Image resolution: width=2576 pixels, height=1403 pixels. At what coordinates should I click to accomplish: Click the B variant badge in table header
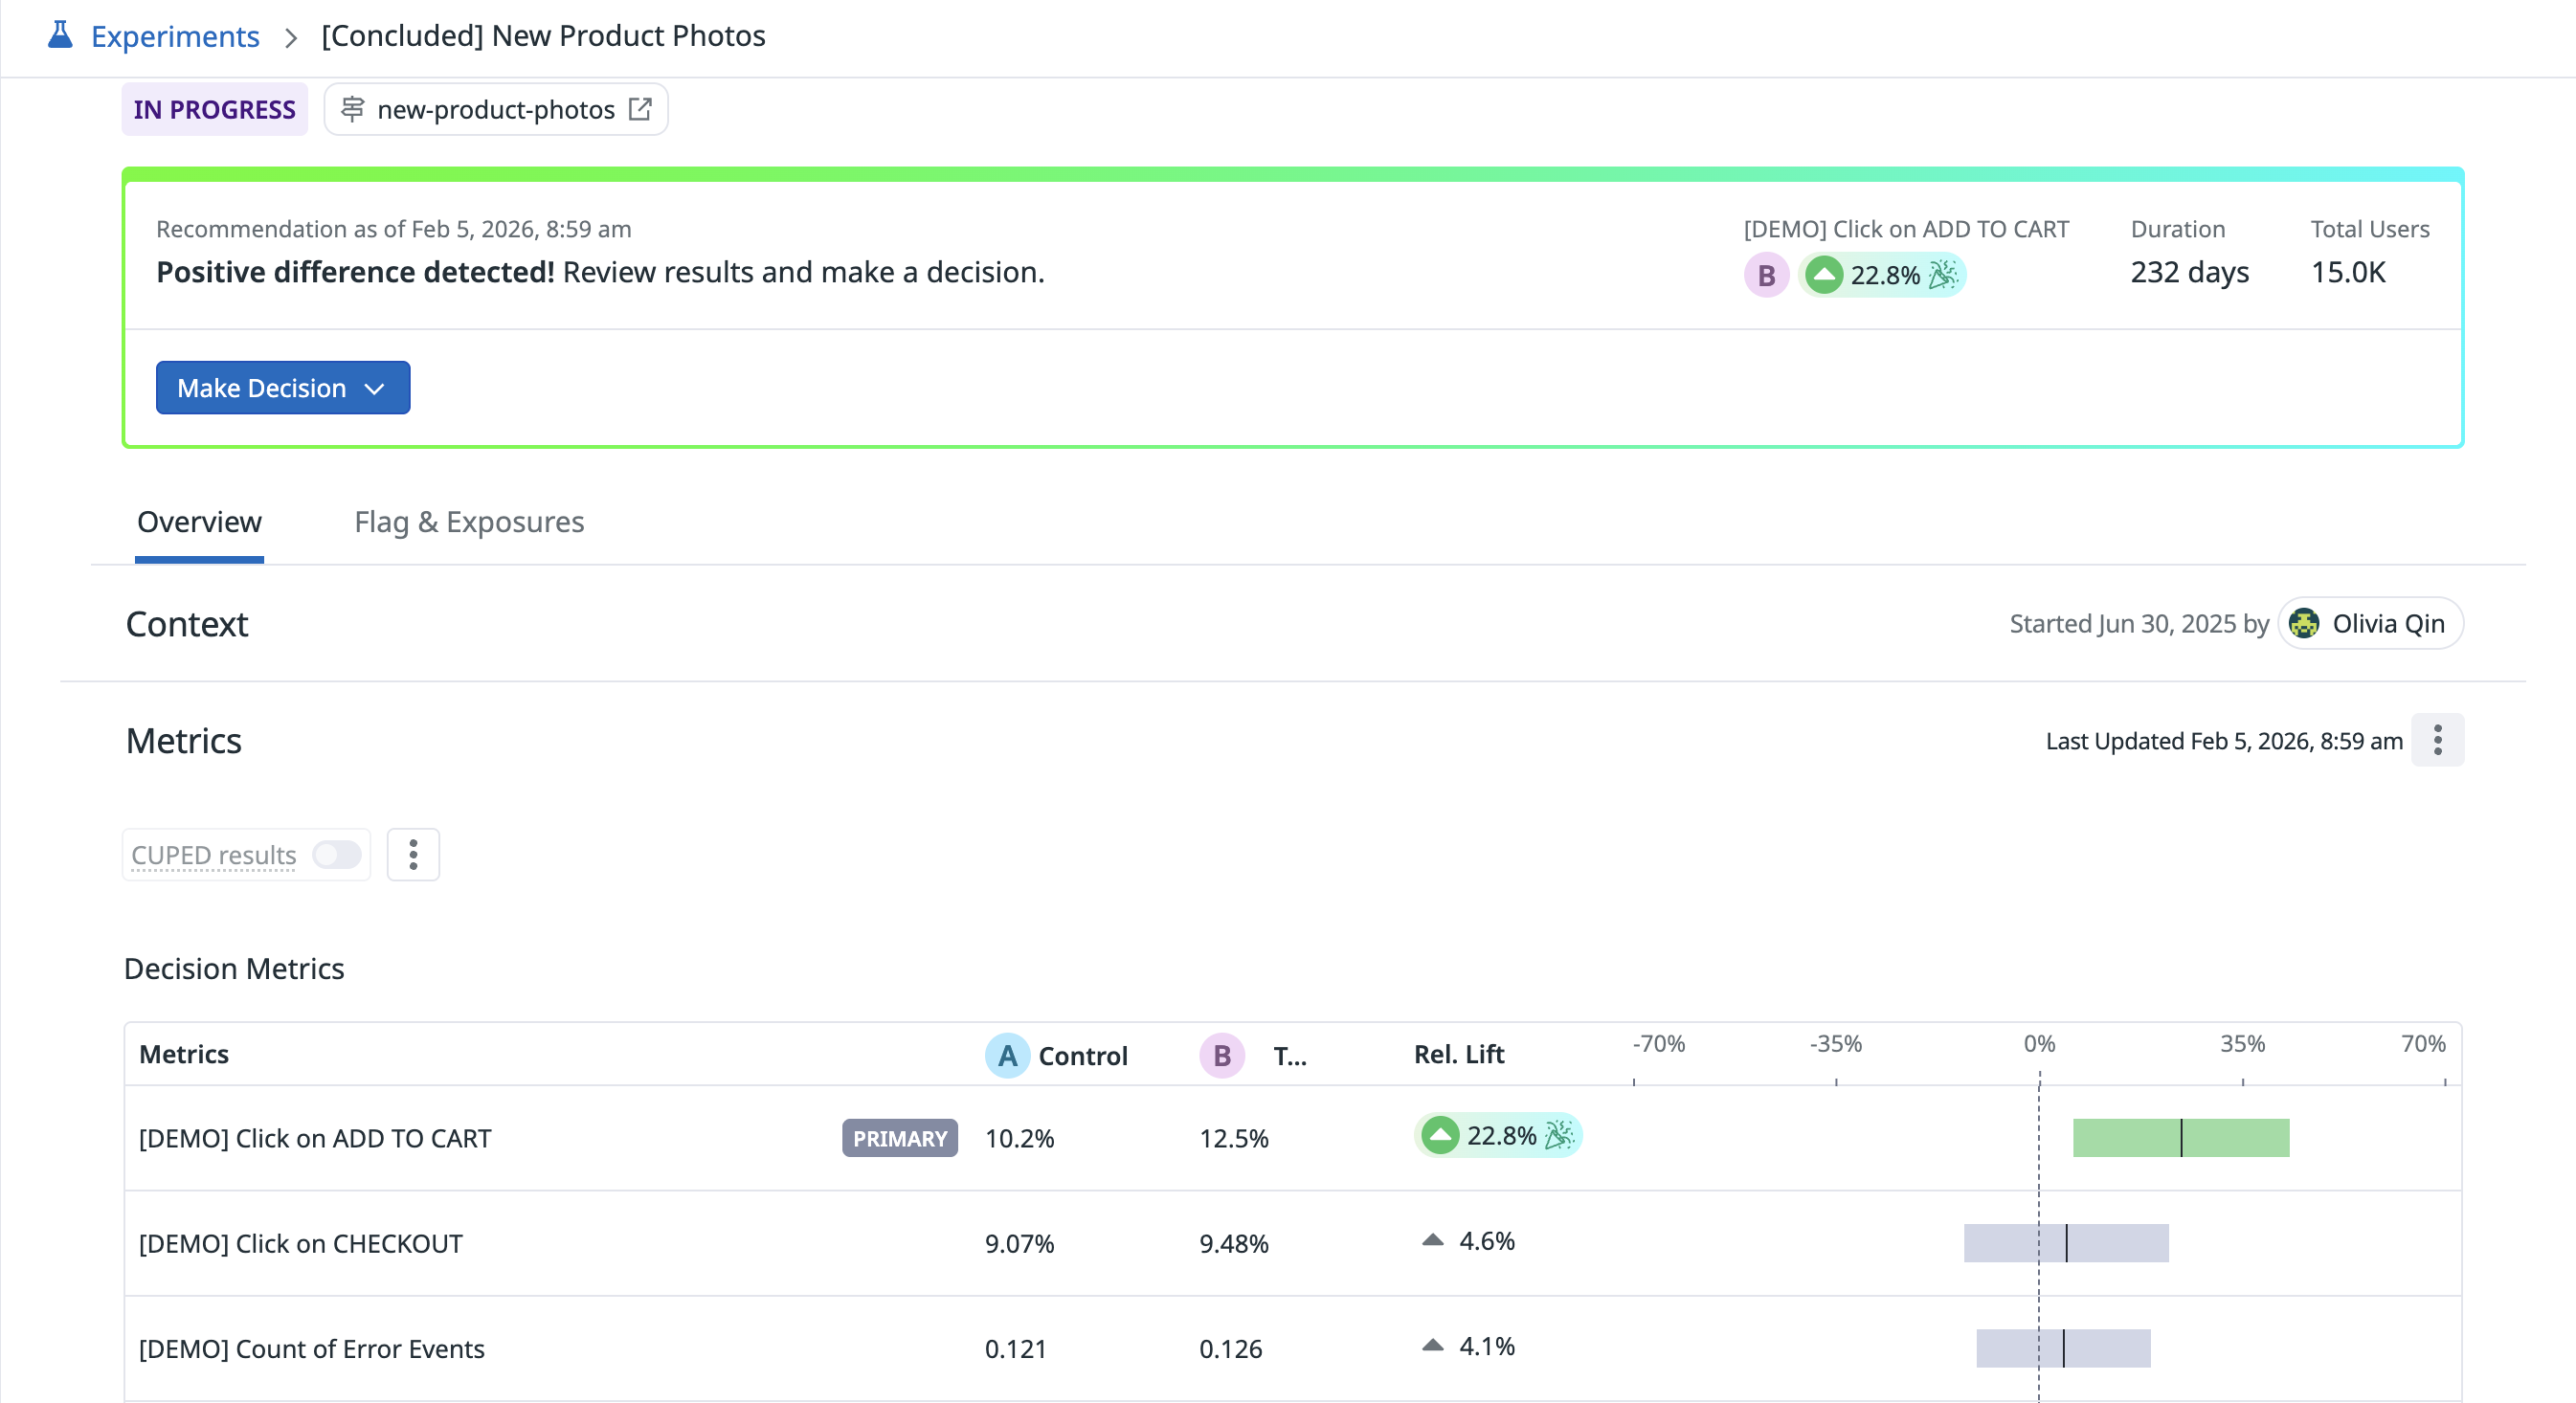(1221, 1056)
